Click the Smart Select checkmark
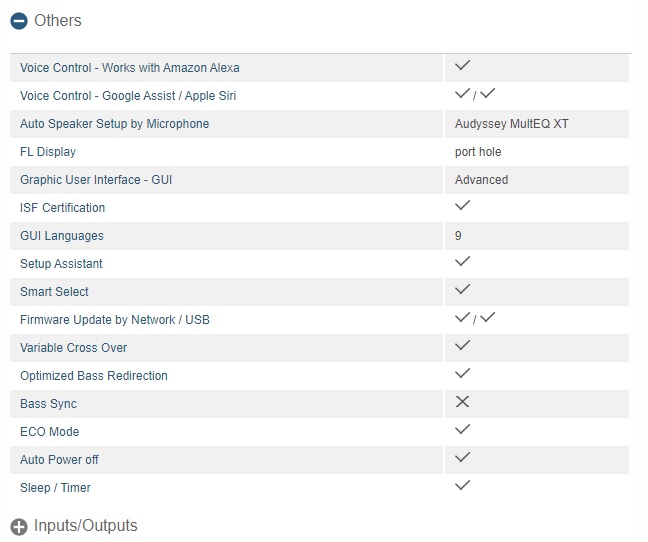Viewport: 648px width, 542px height. pos(462,290)
